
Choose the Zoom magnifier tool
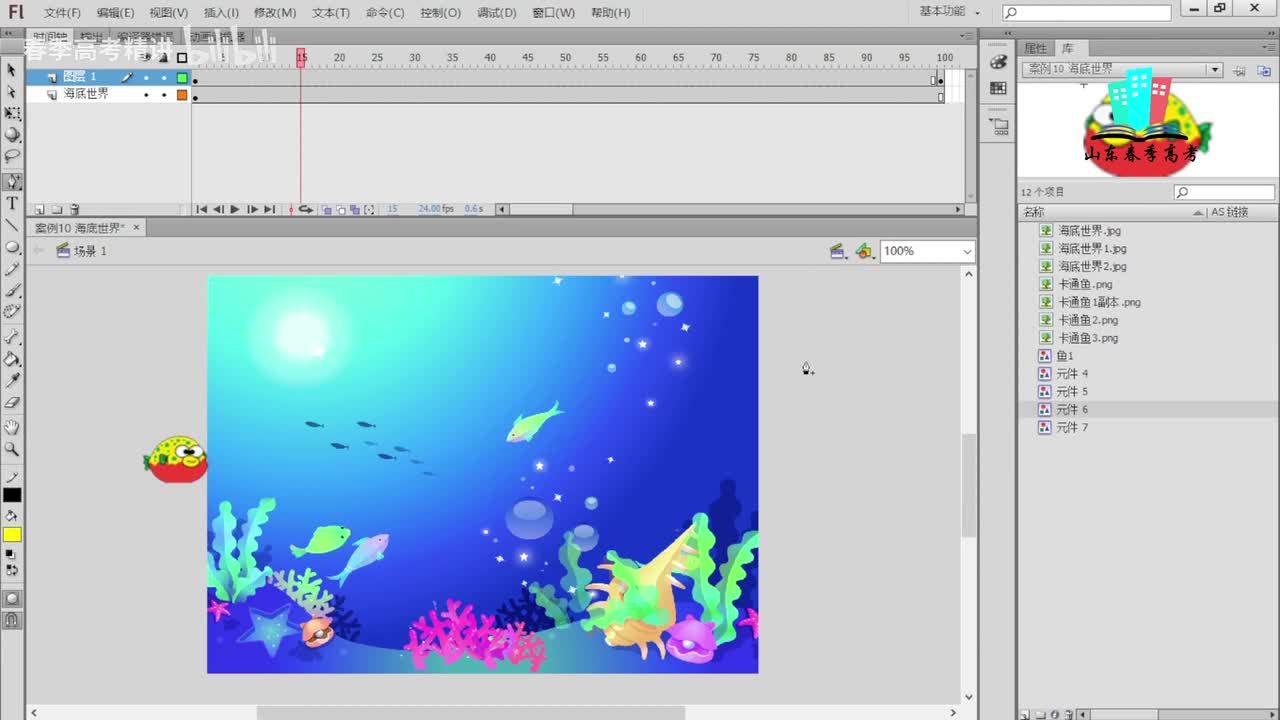tap(12, 450)
